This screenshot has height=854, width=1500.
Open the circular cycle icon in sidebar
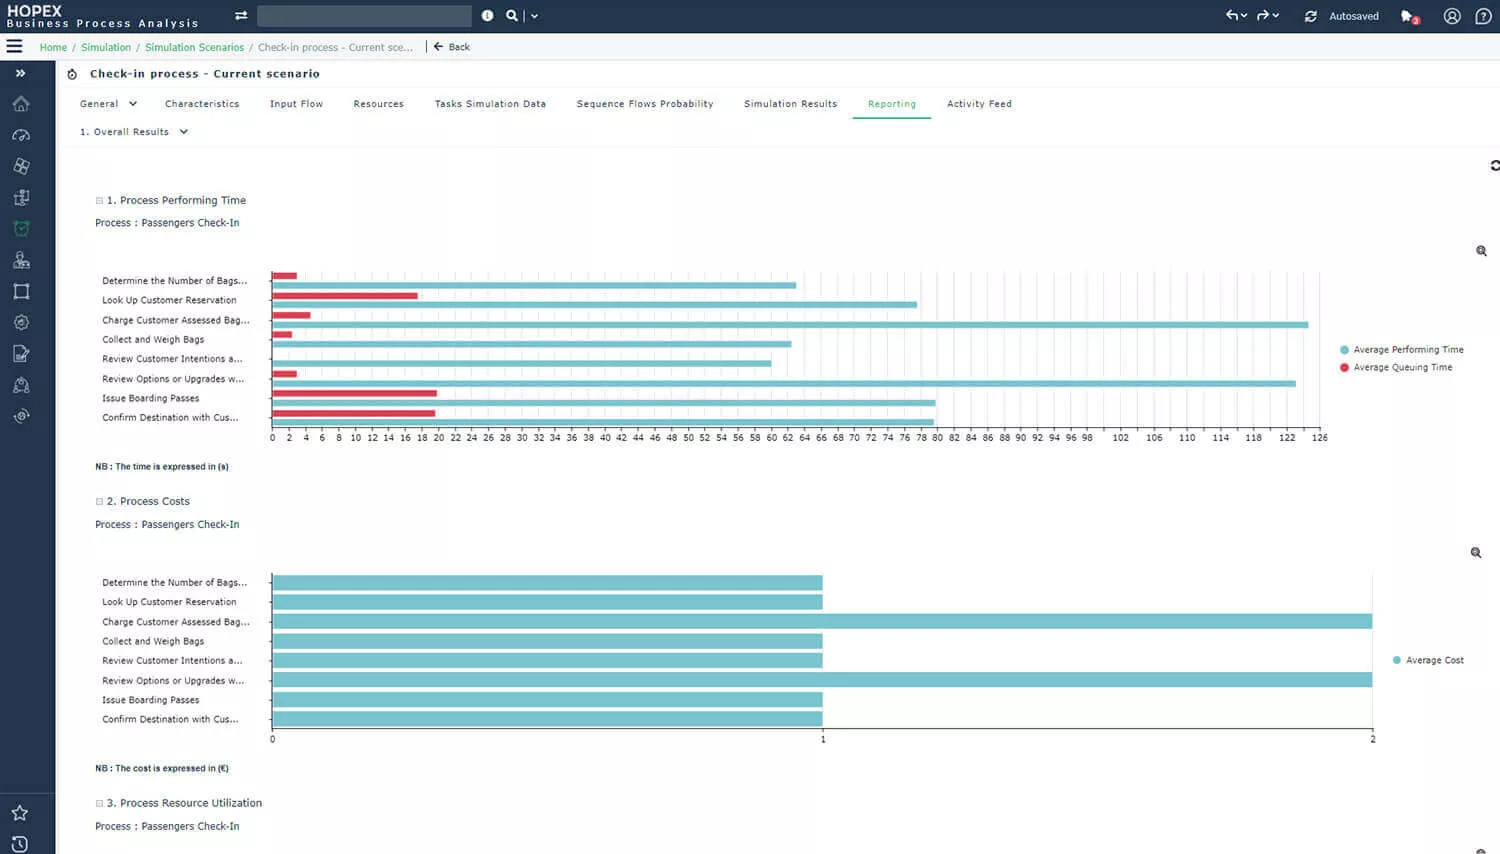[x=21, y=416]
